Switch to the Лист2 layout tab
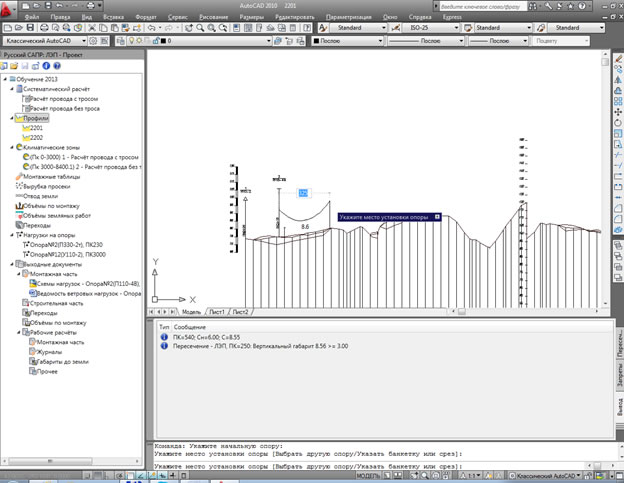 point(240,312)
